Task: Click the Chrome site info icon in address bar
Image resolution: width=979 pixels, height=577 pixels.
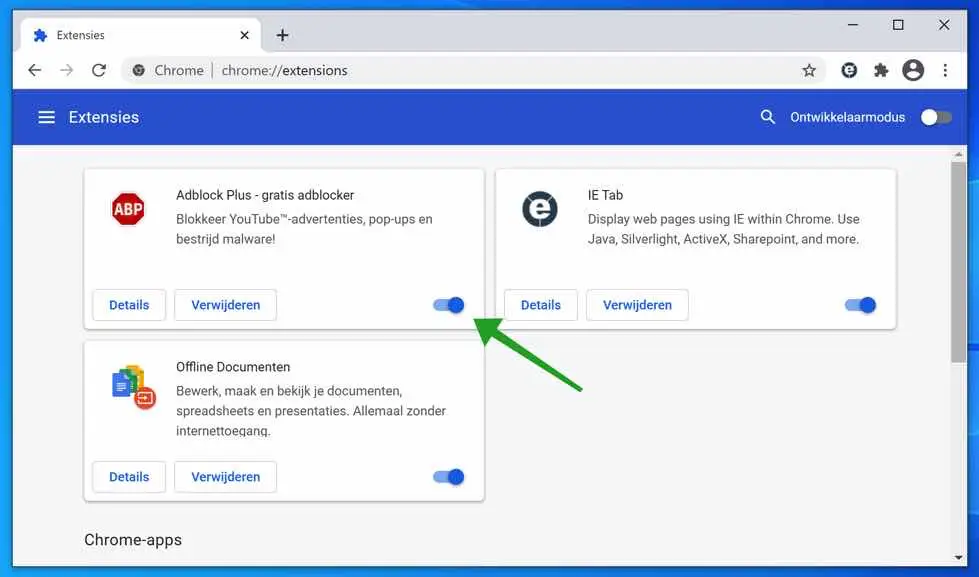Action: click(139, 71)
